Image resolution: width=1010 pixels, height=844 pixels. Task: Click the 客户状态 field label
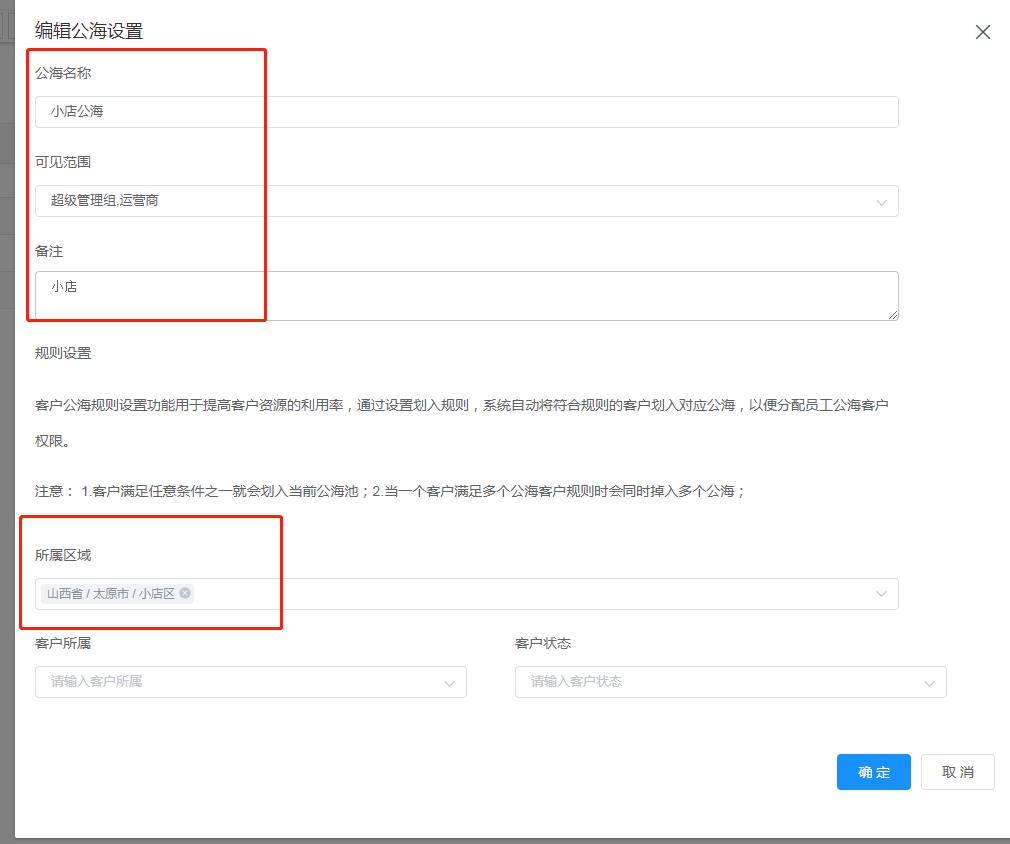[x=543, y=643]
